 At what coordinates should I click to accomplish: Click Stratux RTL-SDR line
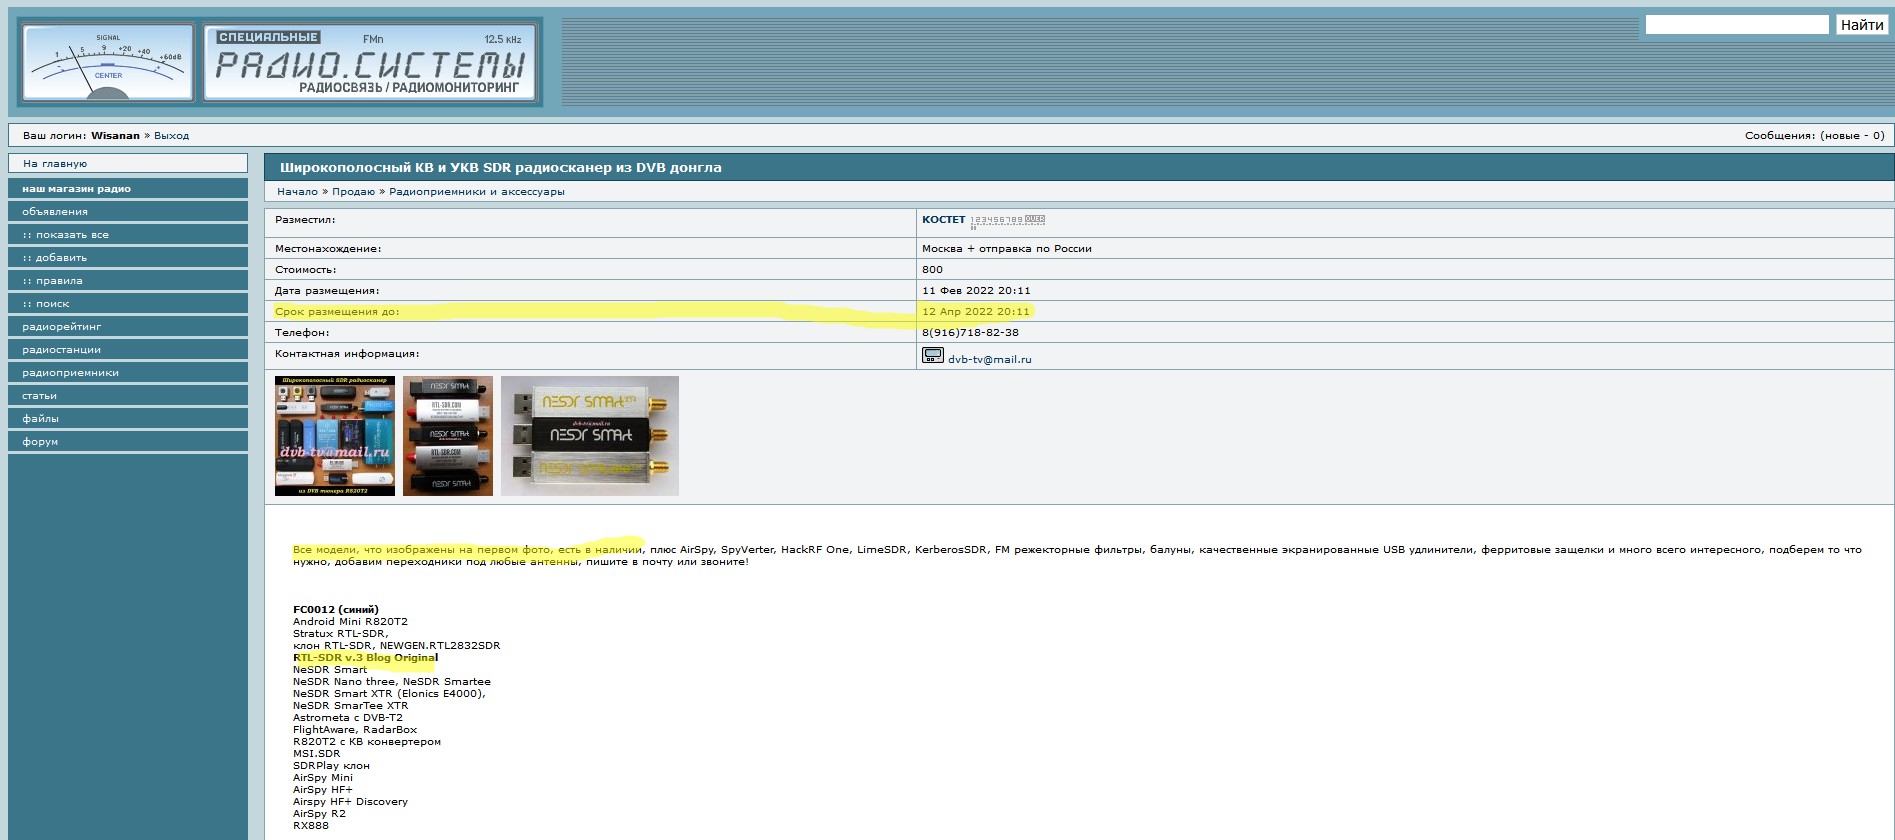point(340,634)
